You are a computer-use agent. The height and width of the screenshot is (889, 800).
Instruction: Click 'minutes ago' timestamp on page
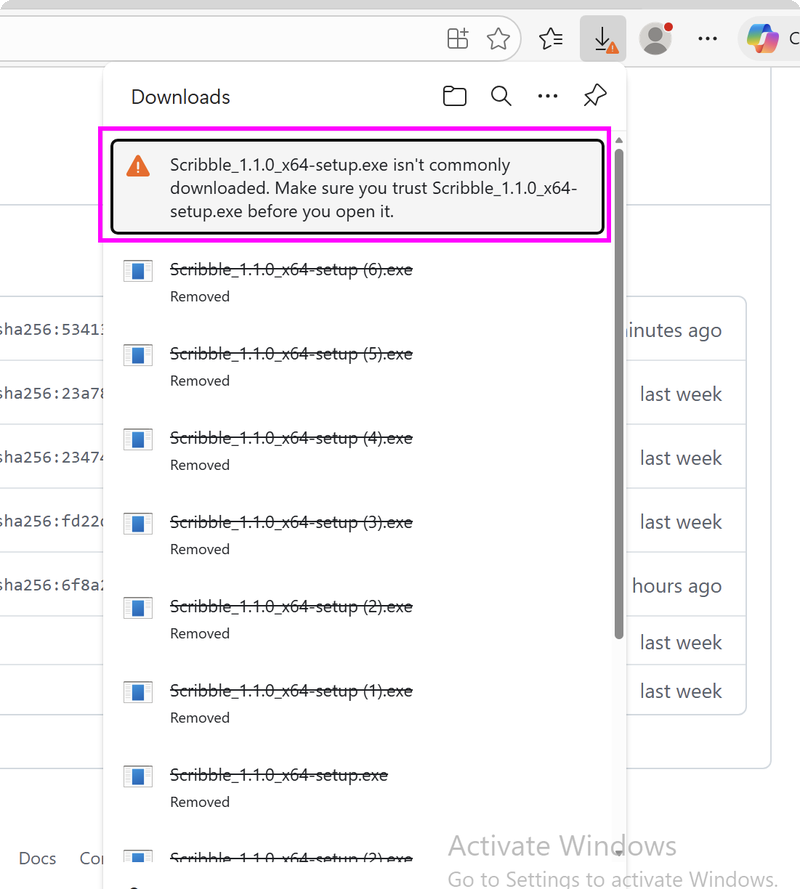pos(674,330)
